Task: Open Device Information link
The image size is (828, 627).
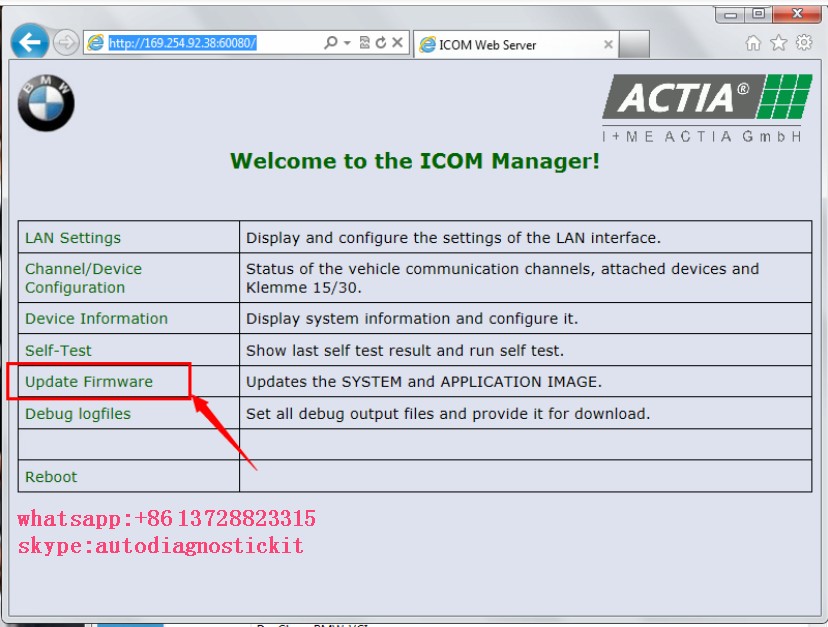Action: point(96,319)
